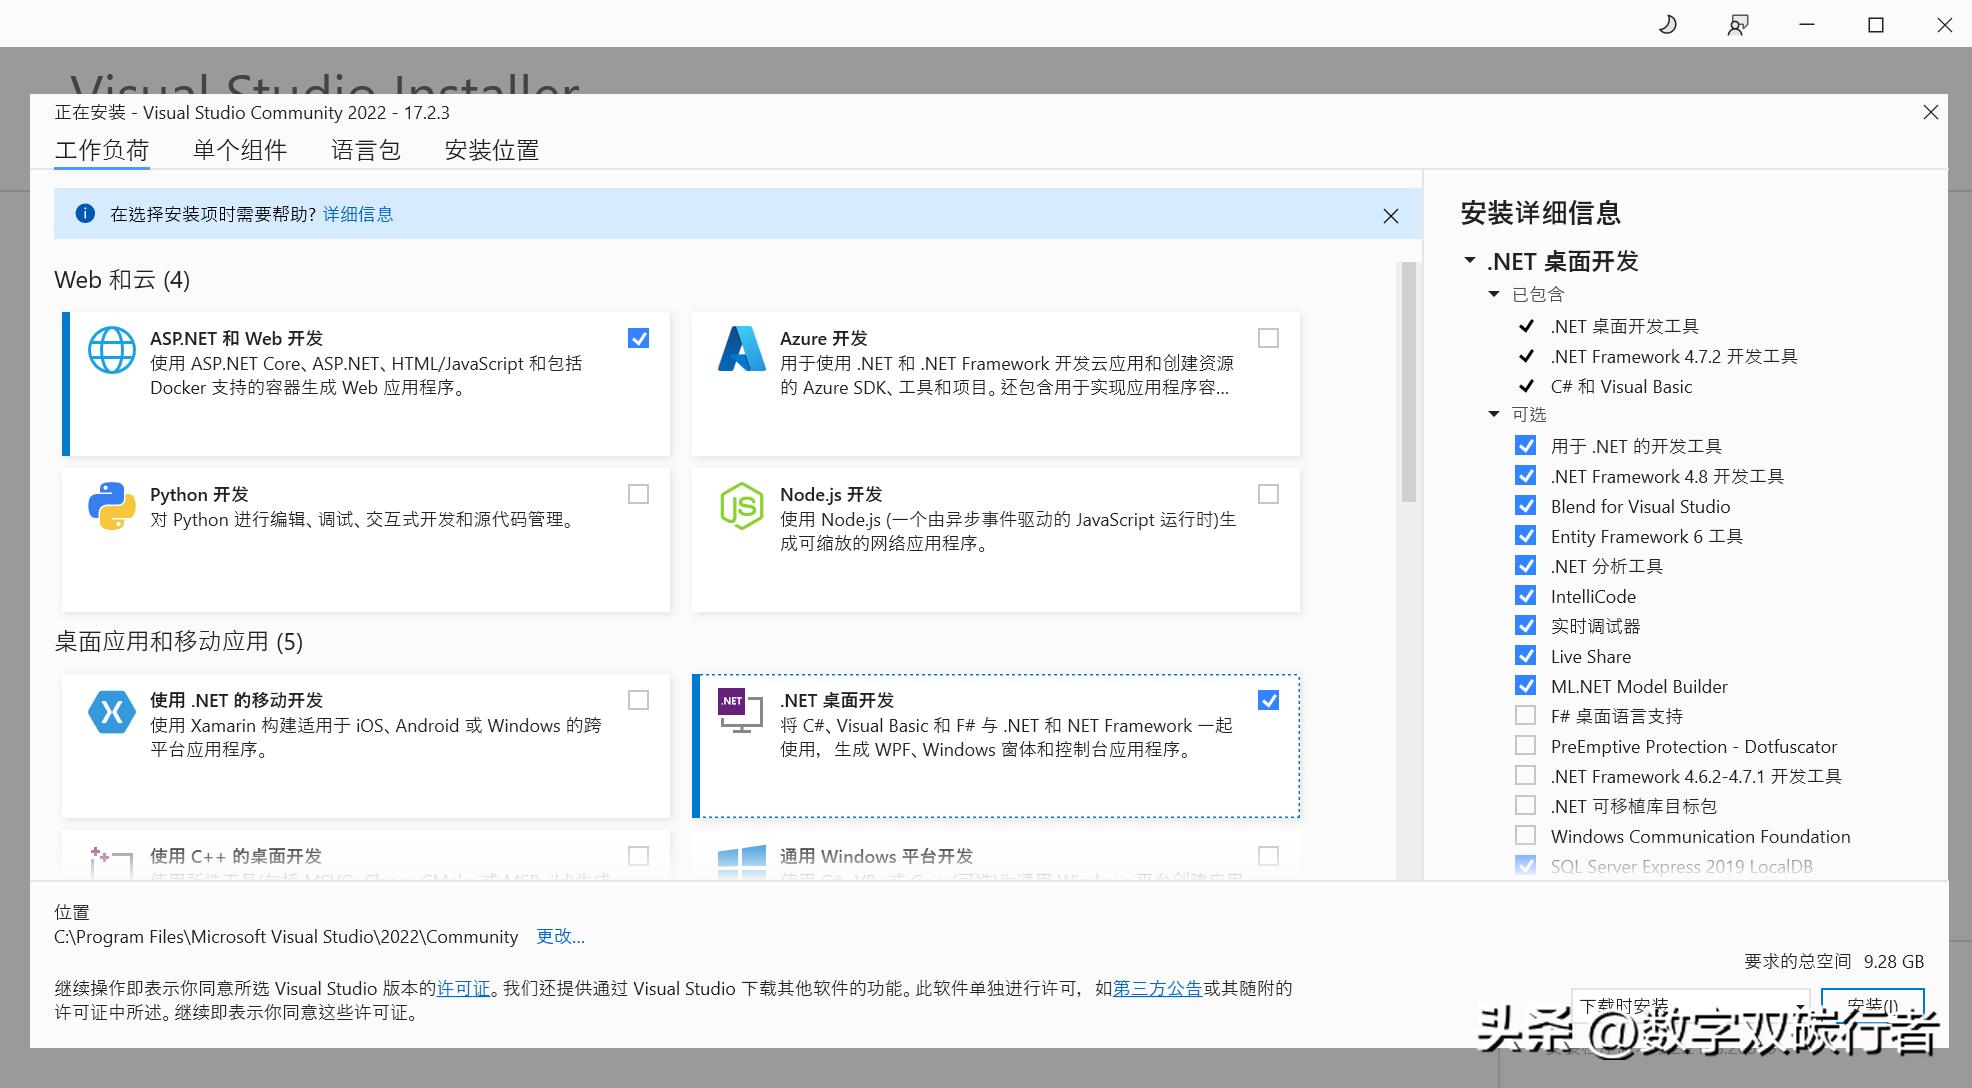Click the Azure 开发 workload icon
This screenshot has width=1972, height=1088.
[x=741, y=350]
